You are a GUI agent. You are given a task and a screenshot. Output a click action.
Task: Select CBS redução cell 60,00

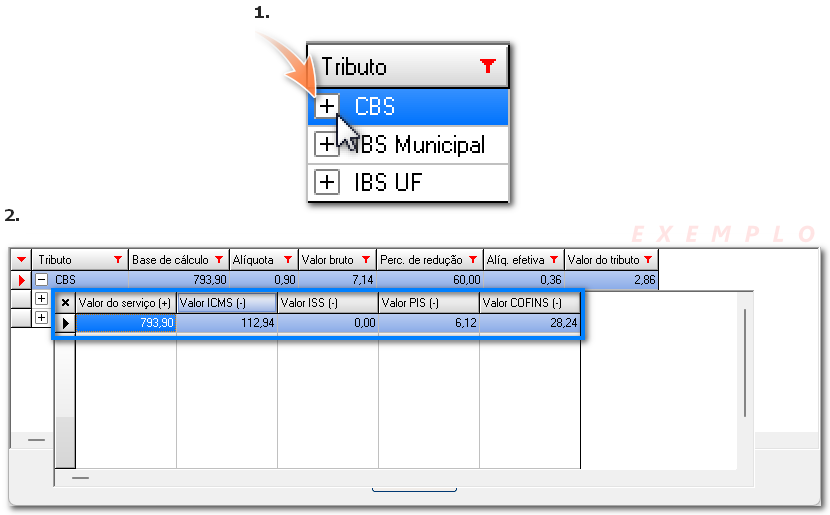(430, 280)
